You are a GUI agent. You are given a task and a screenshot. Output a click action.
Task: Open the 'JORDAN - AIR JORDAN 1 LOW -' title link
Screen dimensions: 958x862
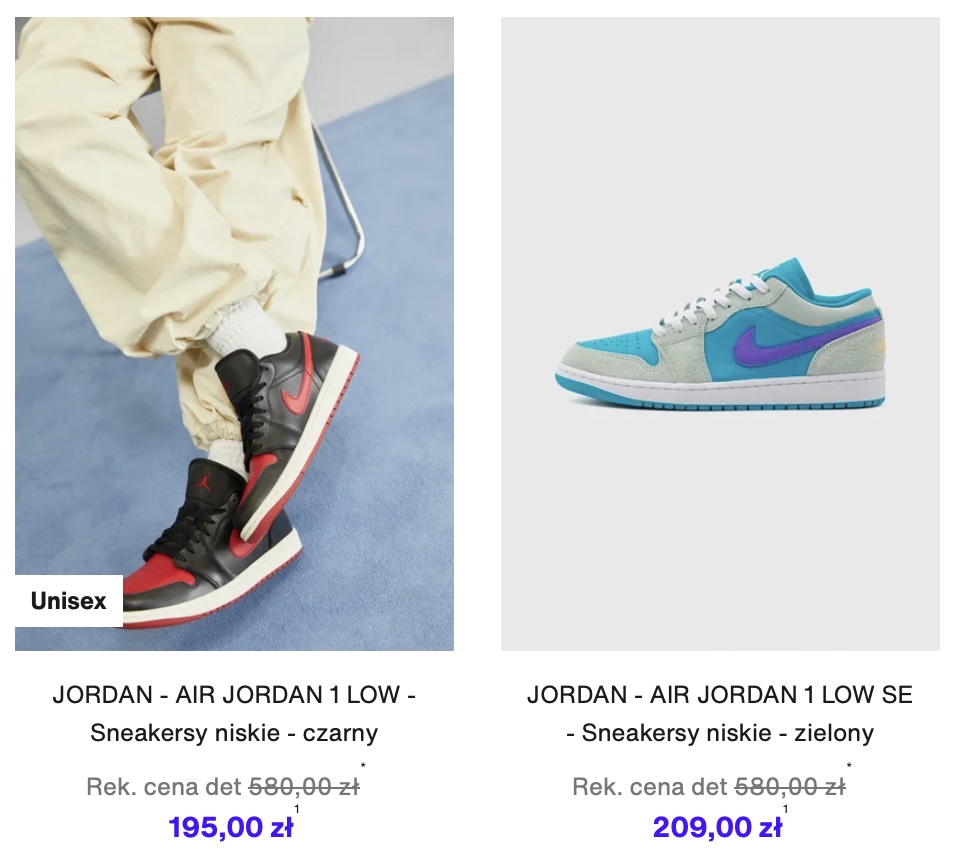(x=234, y=695)
